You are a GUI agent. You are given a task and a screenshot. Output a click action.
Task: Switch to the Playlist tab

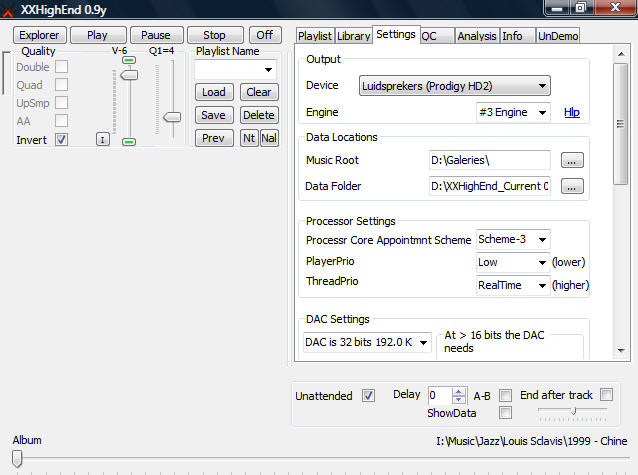(315, 36)
